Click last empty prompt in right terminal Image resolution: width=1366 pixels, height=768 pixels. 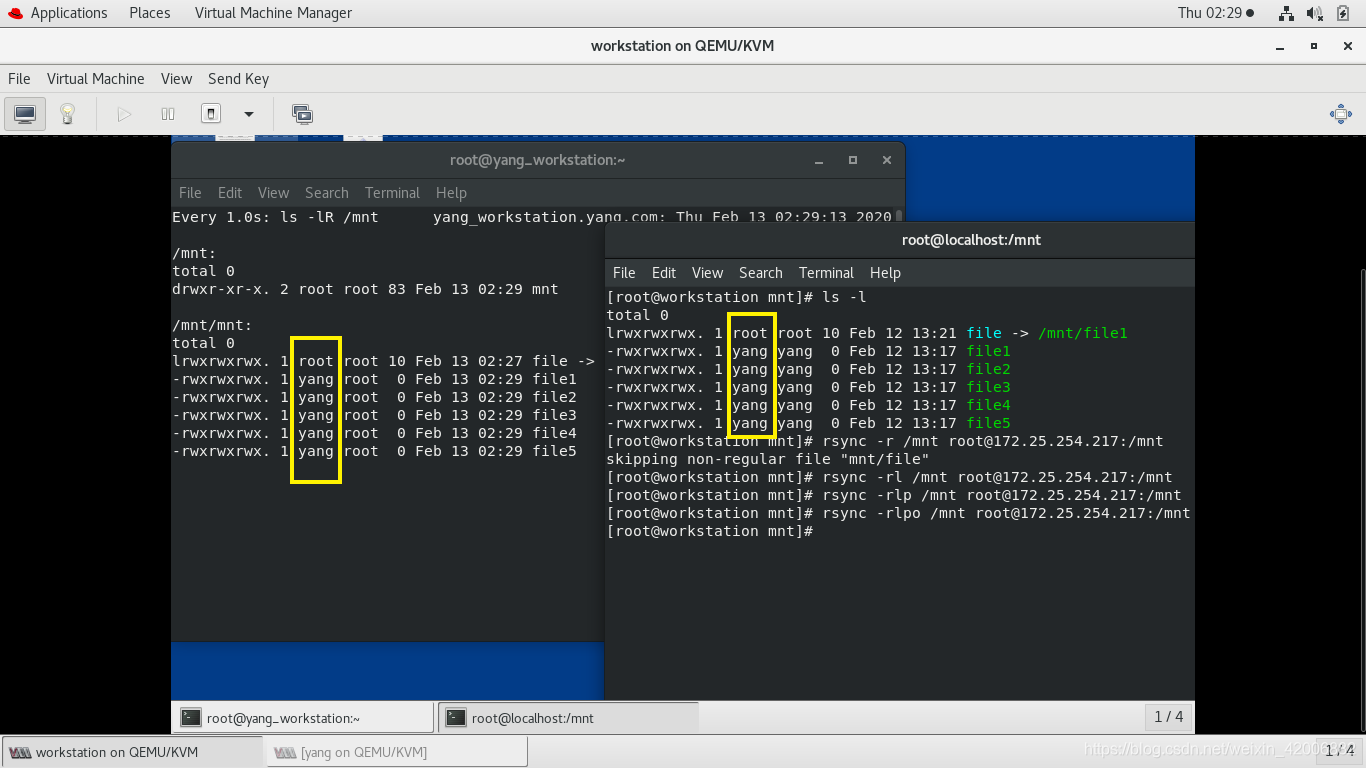pyautogui.click(x=710, y=531)
